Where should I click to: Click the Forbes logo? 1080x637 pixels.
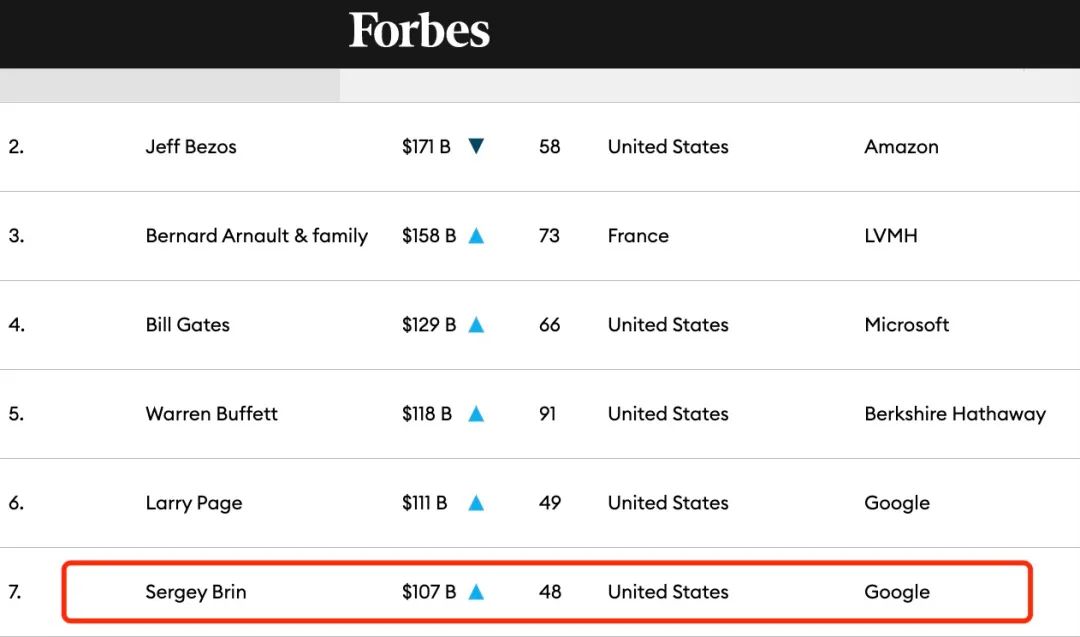click(x=419, y=31)
